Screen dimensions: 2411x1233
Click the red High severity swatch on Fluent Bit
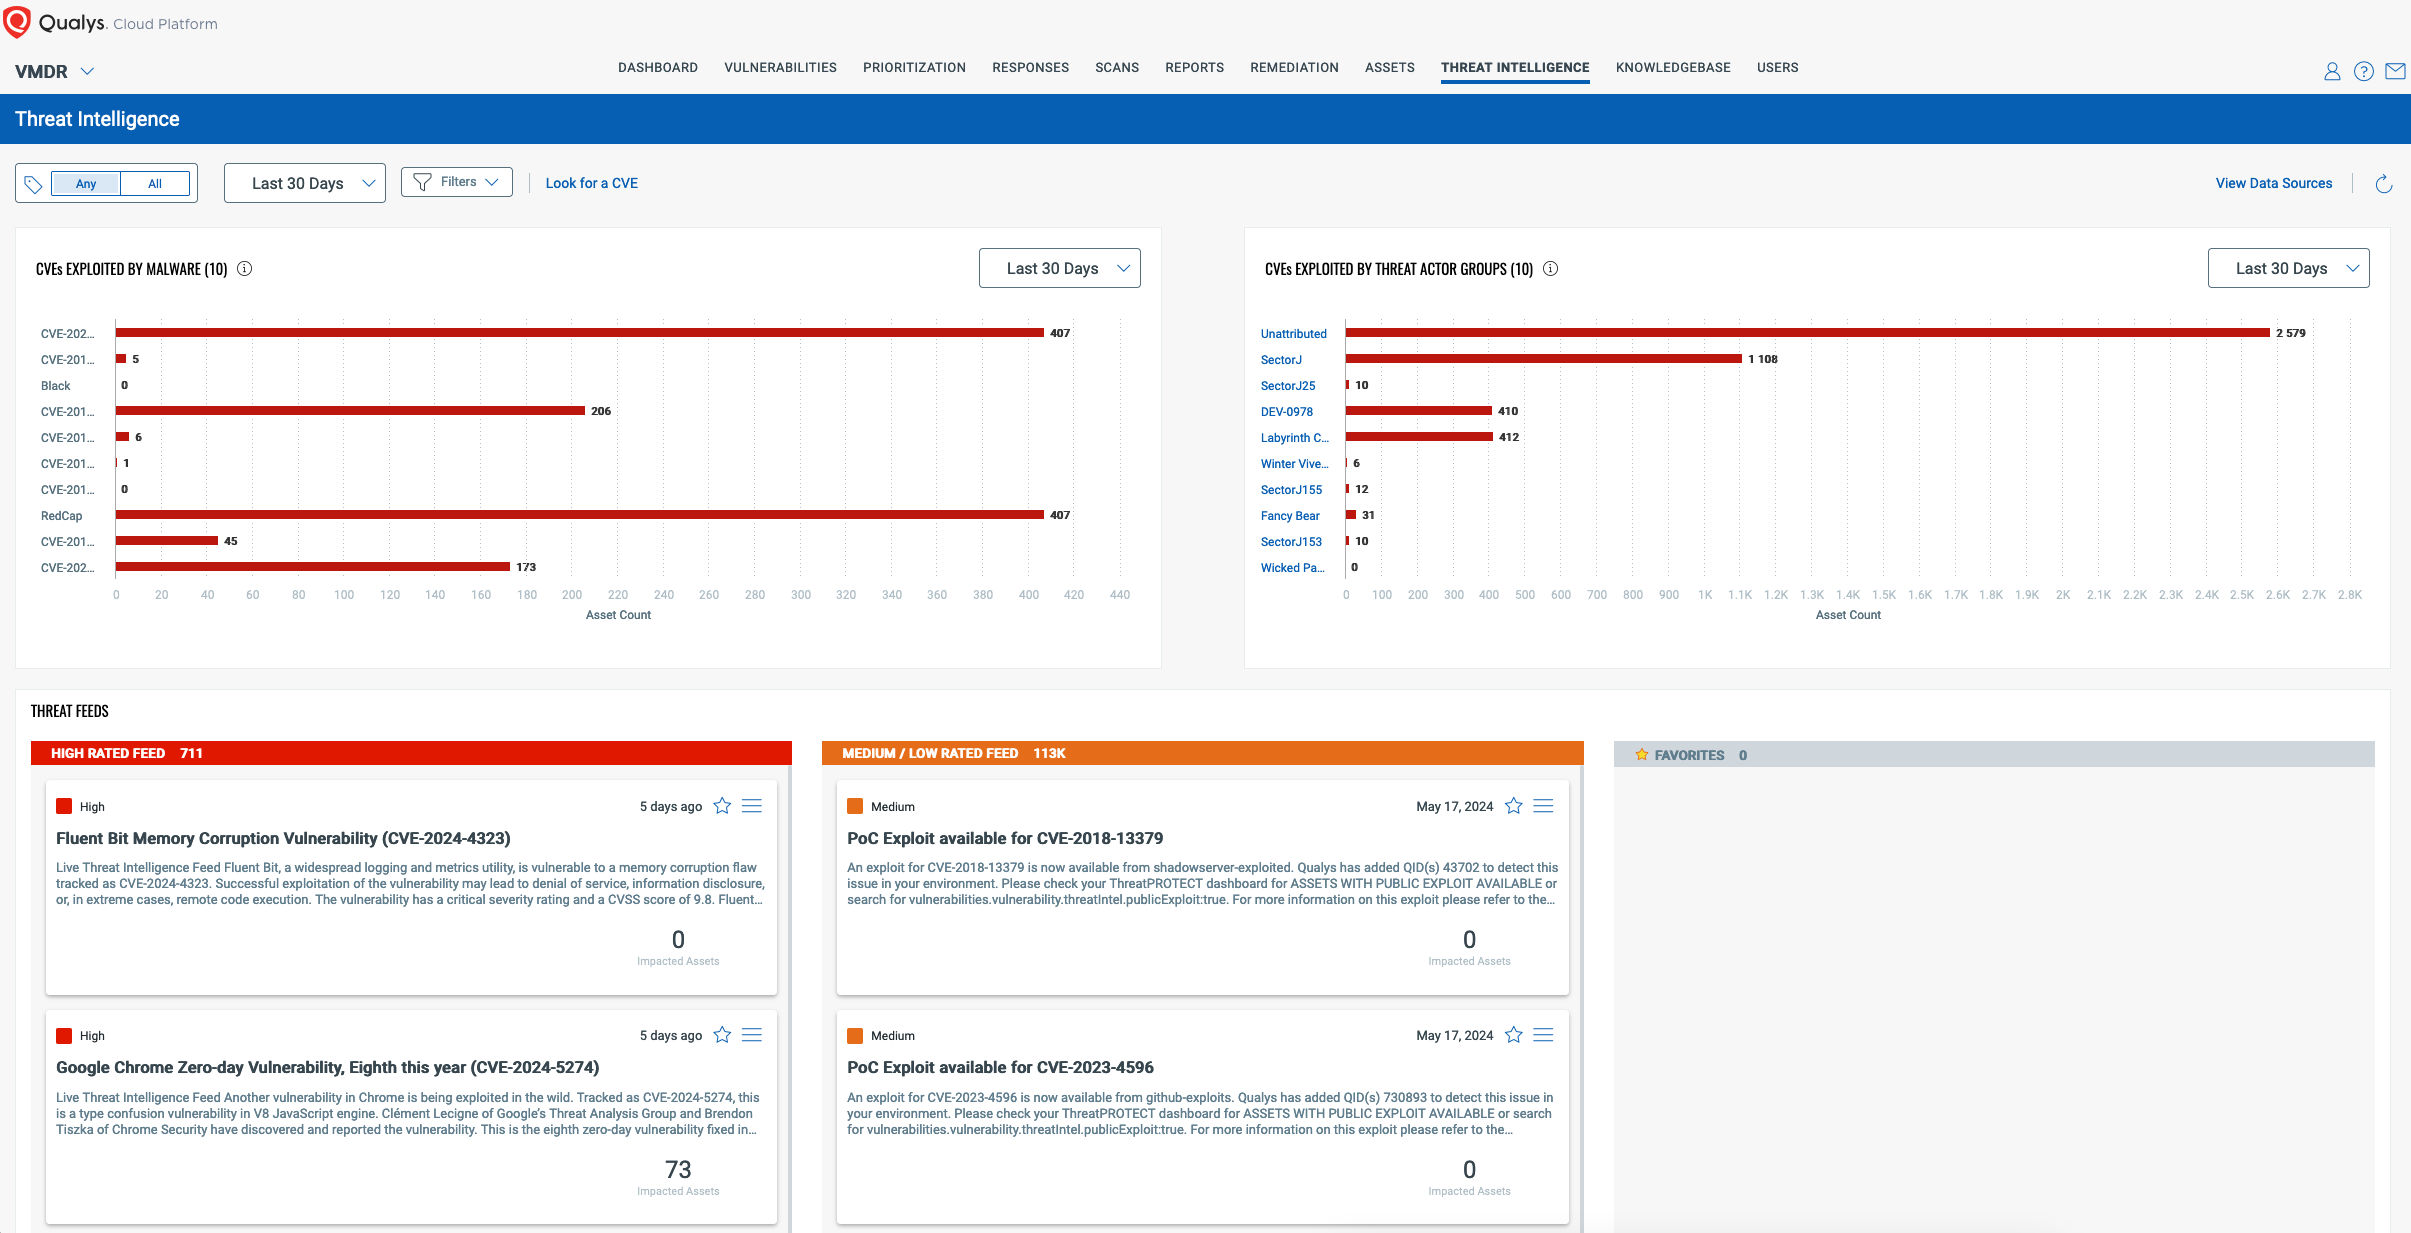pos(65,805)
